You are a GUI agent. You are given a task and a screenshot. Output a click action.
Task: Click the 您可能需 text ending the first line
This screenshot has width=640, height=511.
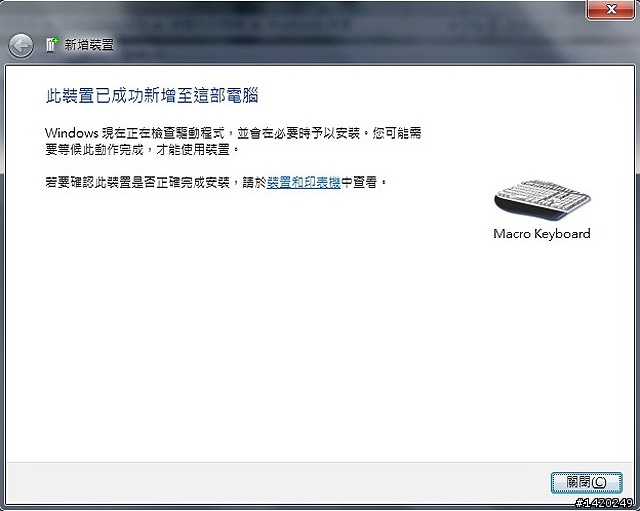point(397,133)
